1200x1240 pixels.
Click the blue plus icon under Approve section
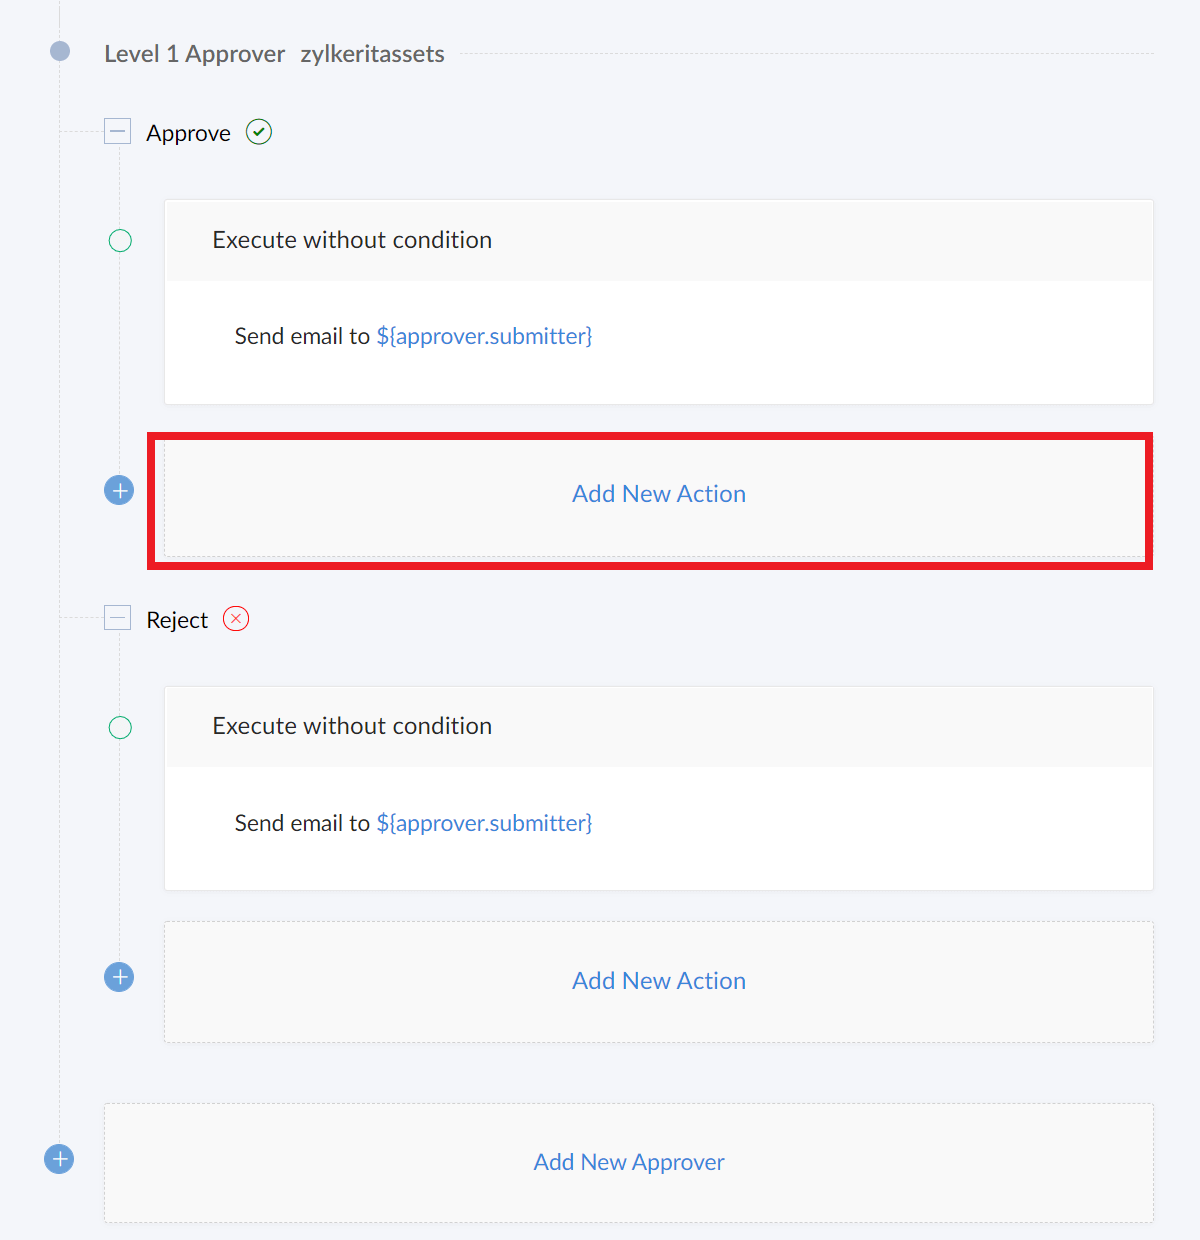119,490
